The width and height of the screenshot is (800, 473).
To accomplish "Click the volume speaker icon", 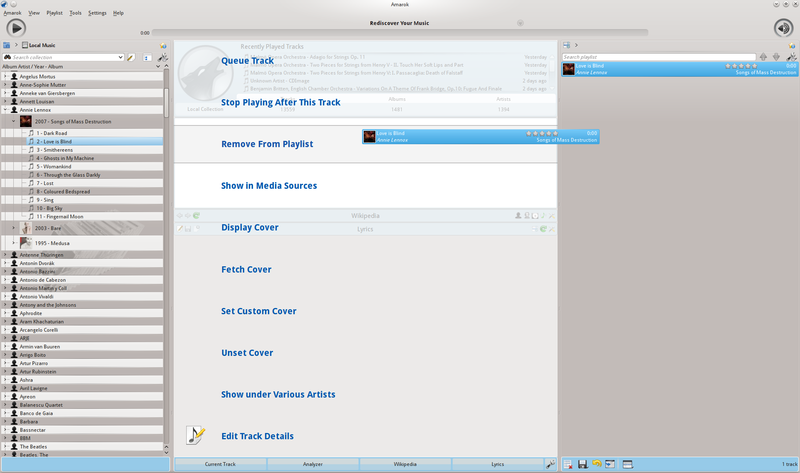I will point(783,28).
